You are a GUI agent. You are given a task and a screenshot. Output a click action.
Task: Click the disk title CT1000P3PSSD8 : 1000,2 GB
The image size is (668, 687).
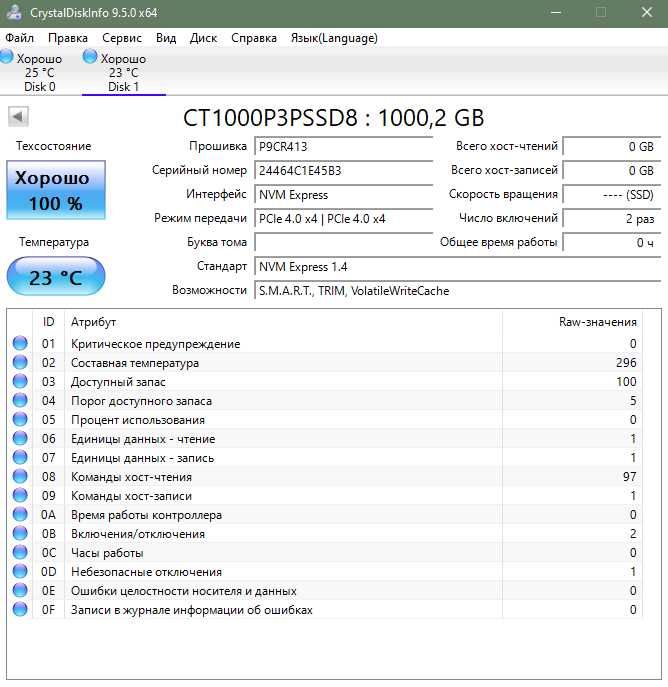(x=333, y=117)
